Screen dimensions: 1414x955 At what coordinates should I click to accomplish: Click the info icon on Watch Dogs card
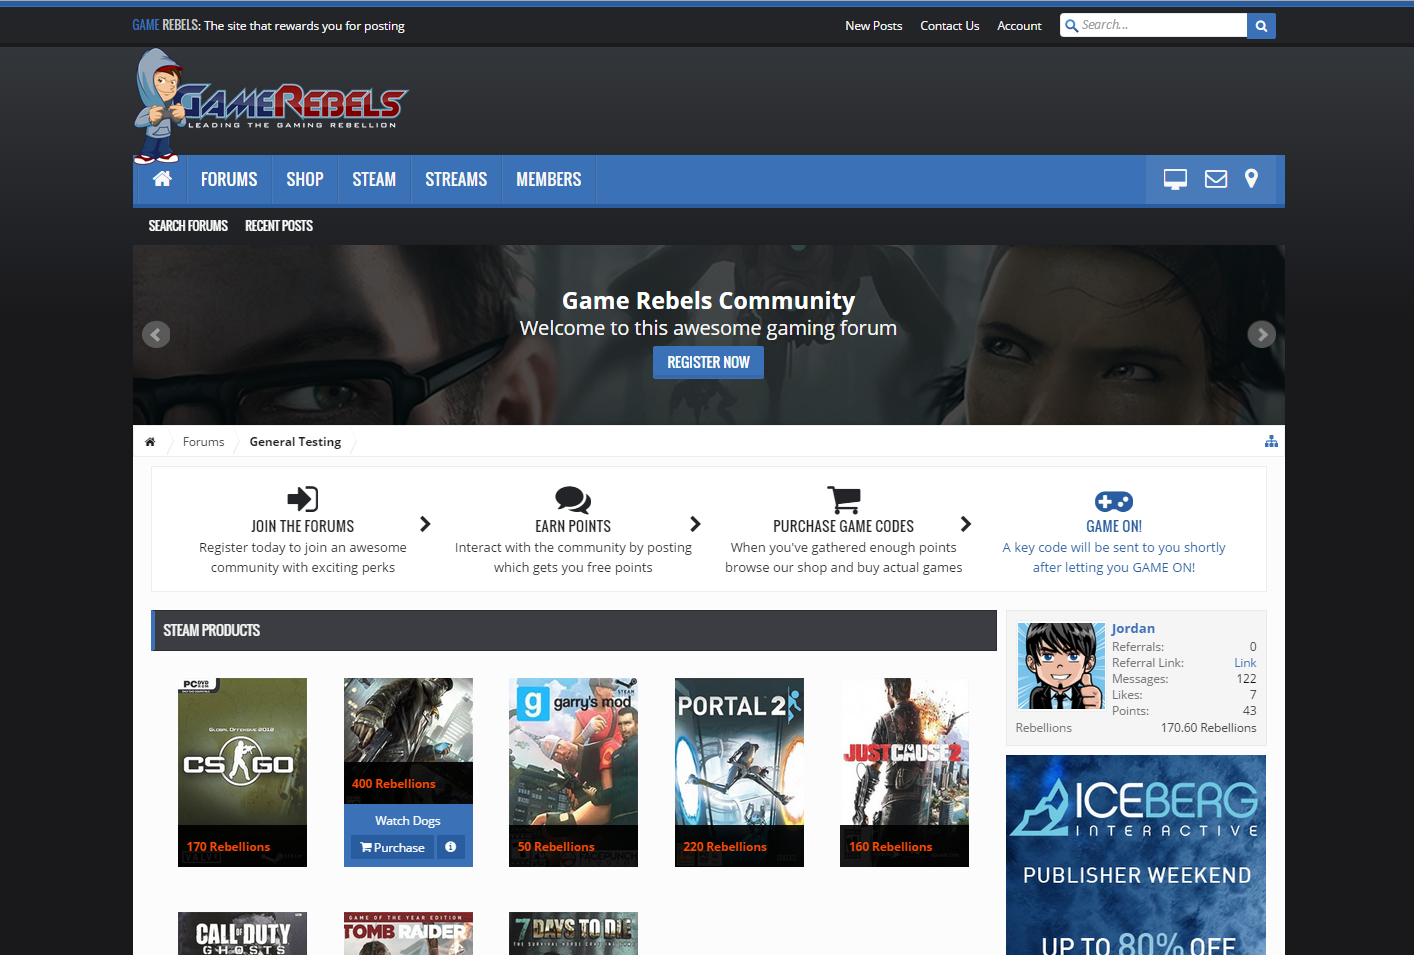pos(450,847)
